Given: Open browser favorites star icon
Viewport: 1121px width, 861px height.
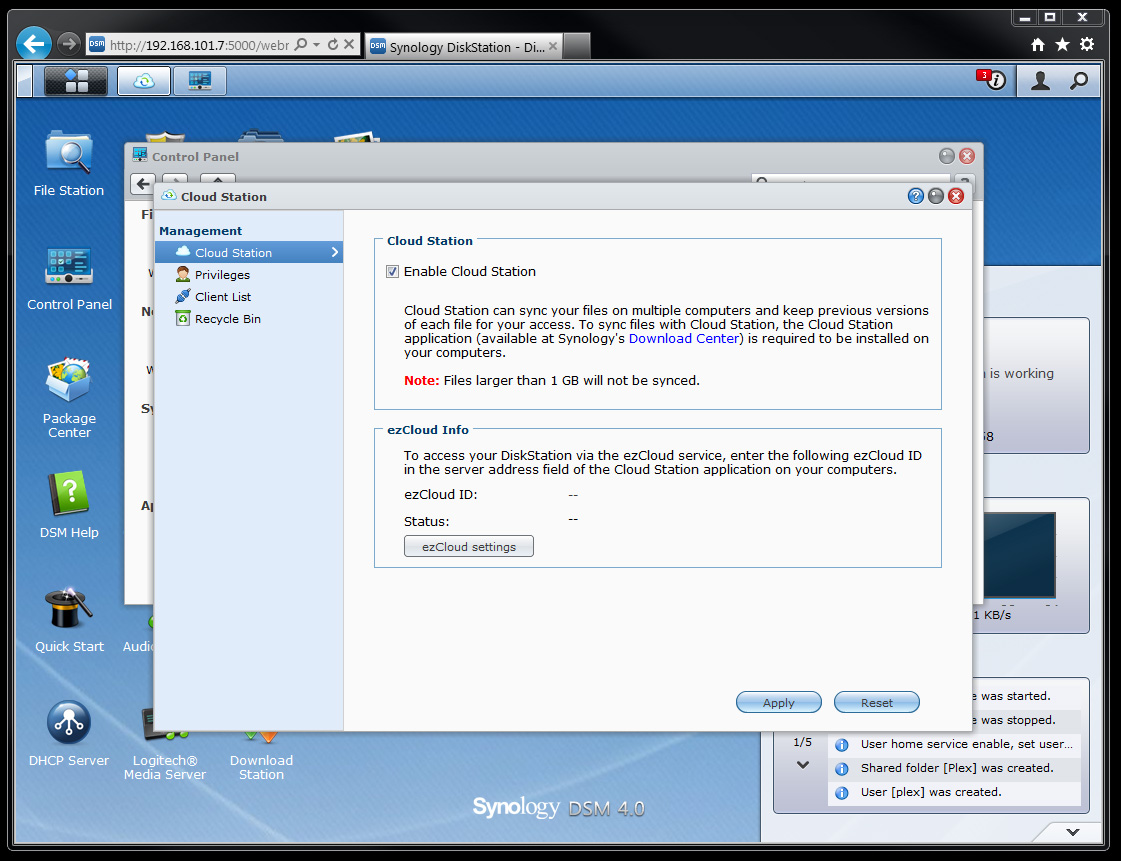Looking at the screenshot, I should point(1062,44).
